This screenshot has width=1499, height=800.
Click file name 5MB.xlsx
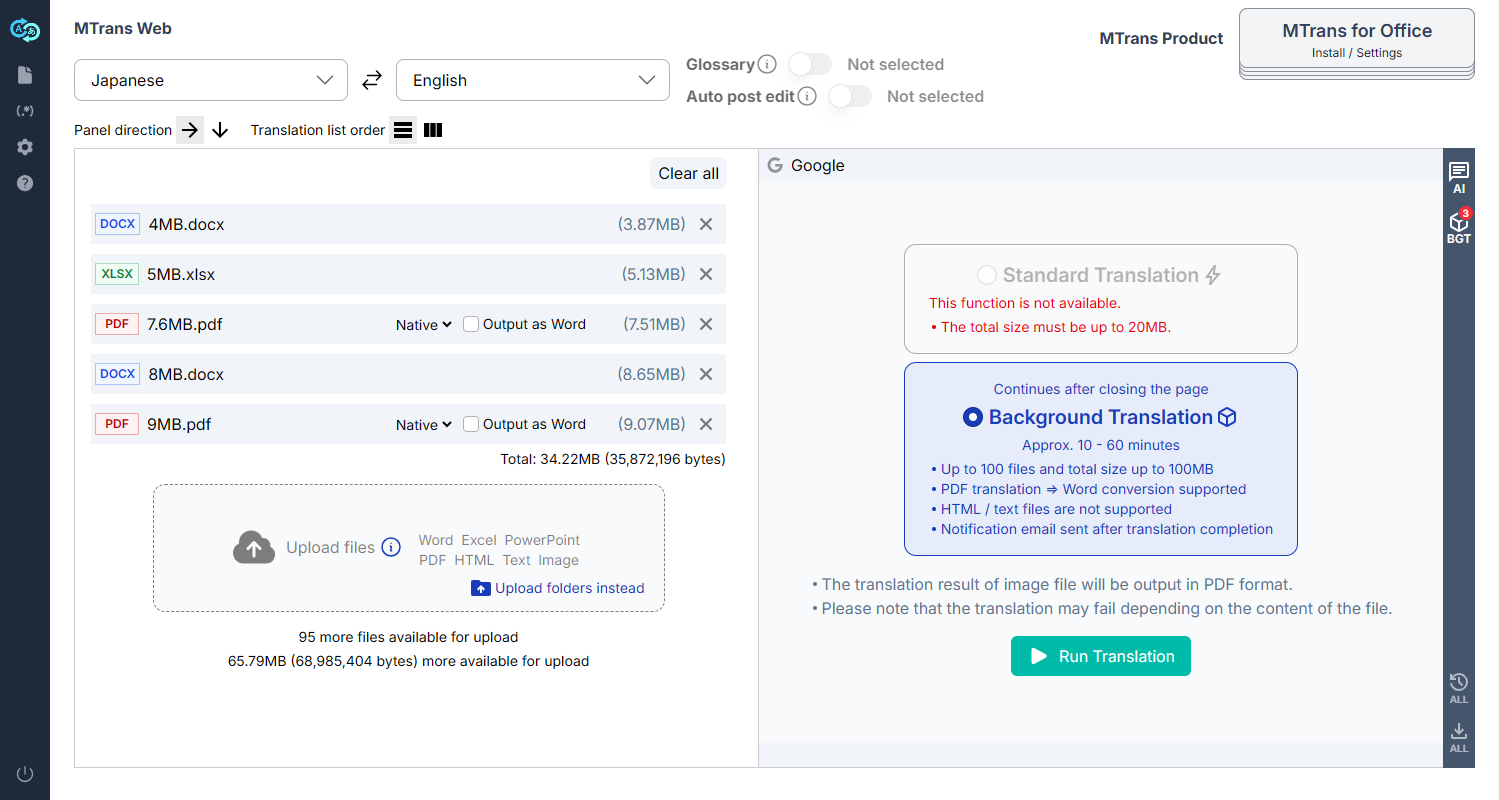click(x=181, y=274)
